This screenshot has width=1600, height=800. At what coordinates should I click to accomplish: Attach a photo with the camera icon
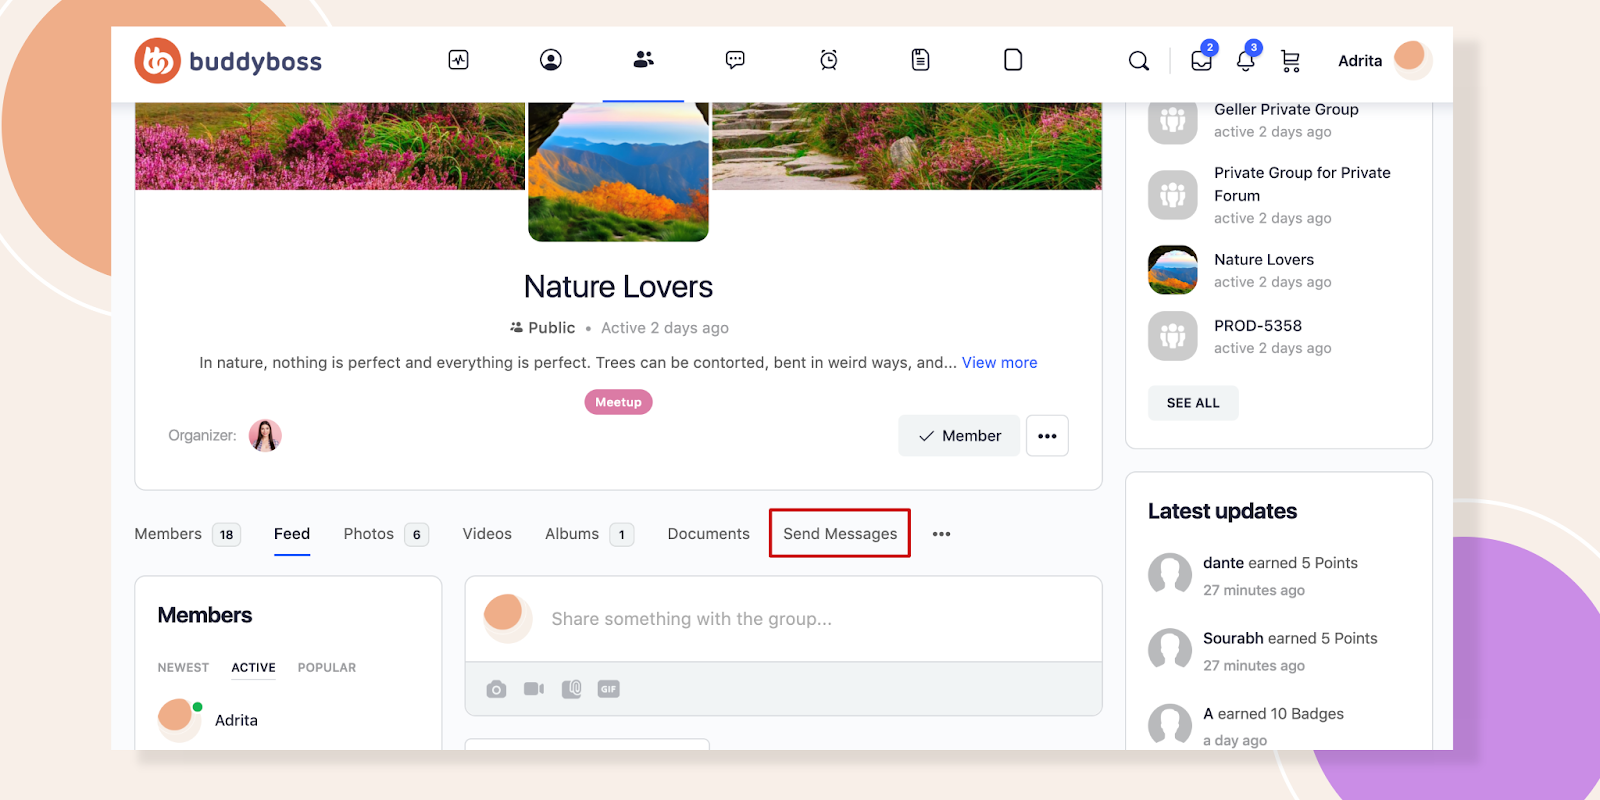coord(496,689)
